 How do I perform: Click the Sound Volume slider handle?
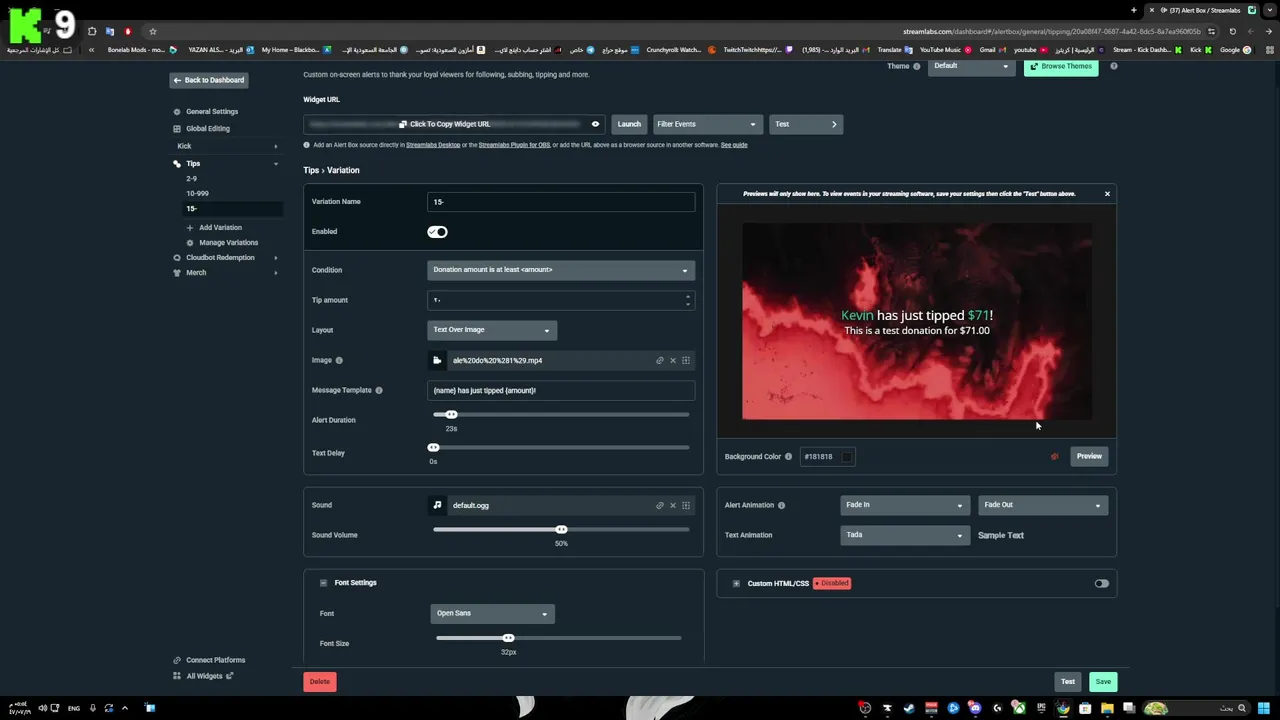(x=561, y=530)
